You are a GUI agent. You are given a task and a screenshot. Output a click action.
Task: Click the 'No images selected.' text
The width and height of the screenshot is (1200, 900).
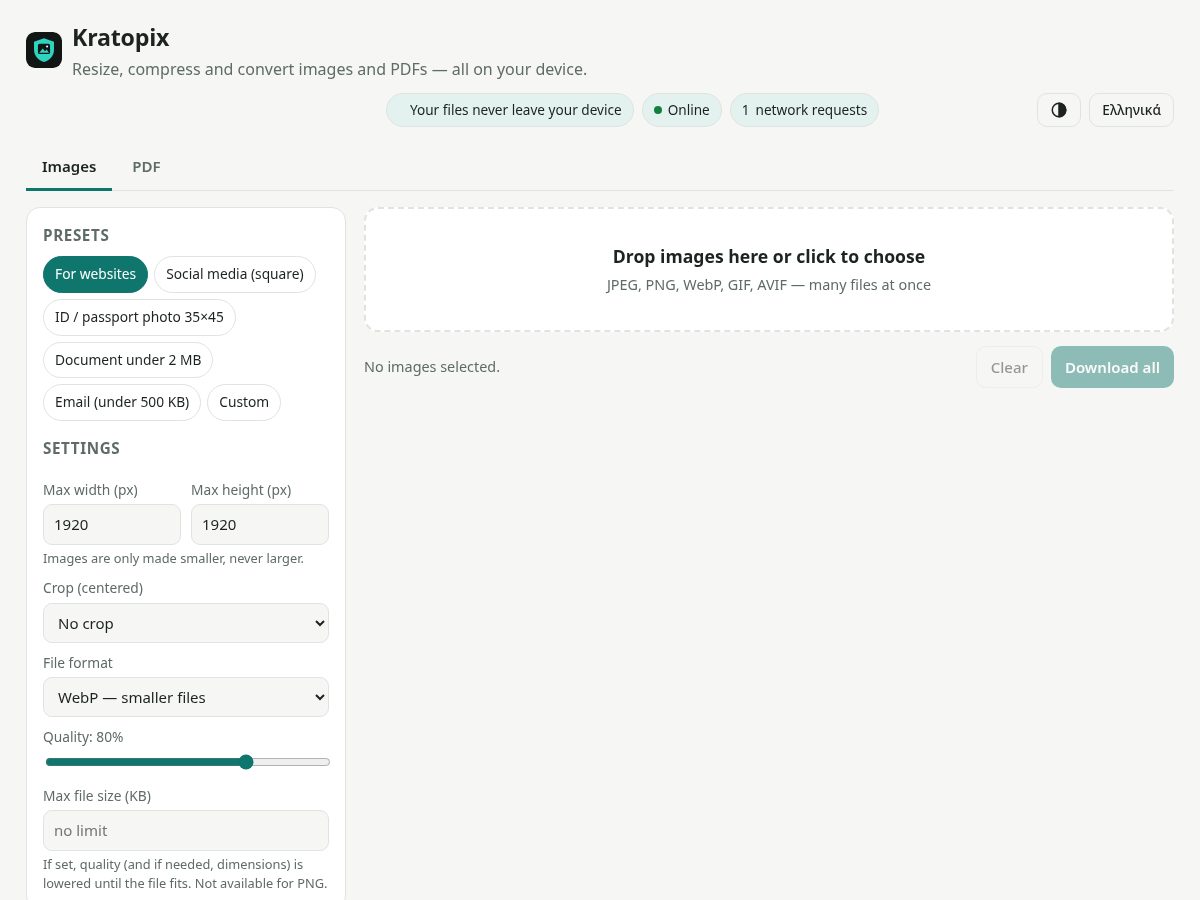432,367
